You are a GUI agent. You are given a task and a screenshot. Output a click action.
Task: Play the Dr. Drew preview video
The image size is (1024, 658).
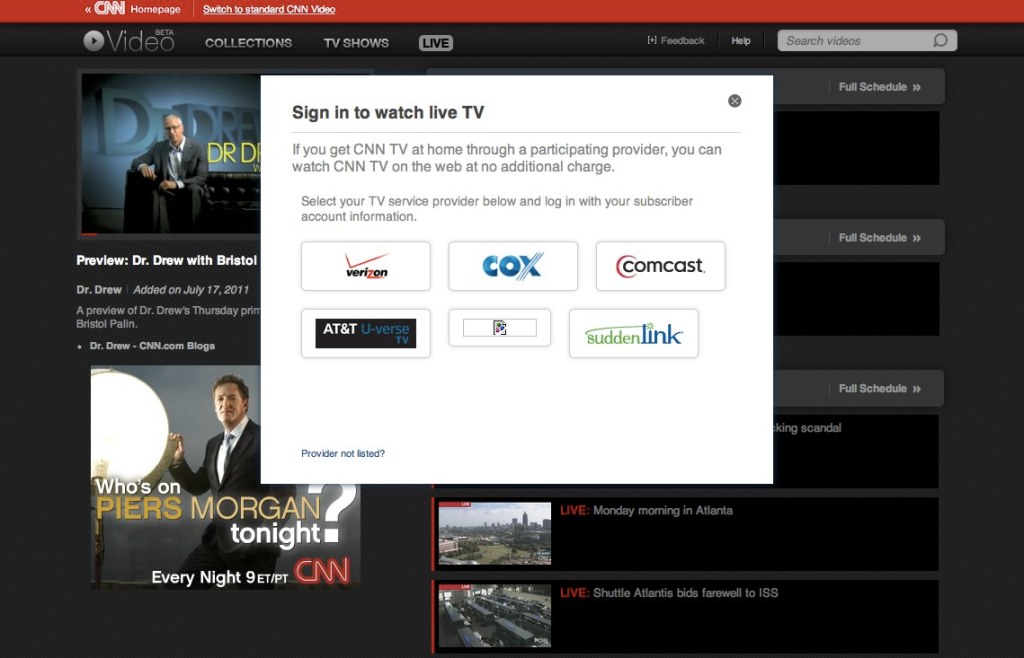point(171,153)
